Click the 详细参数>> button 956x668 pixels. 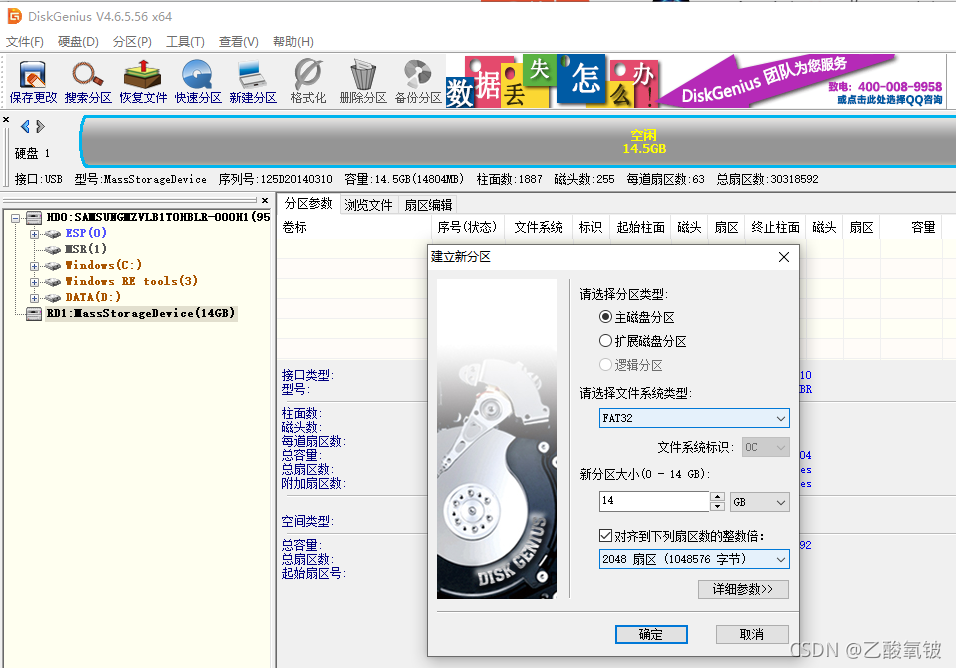point(743,589)
